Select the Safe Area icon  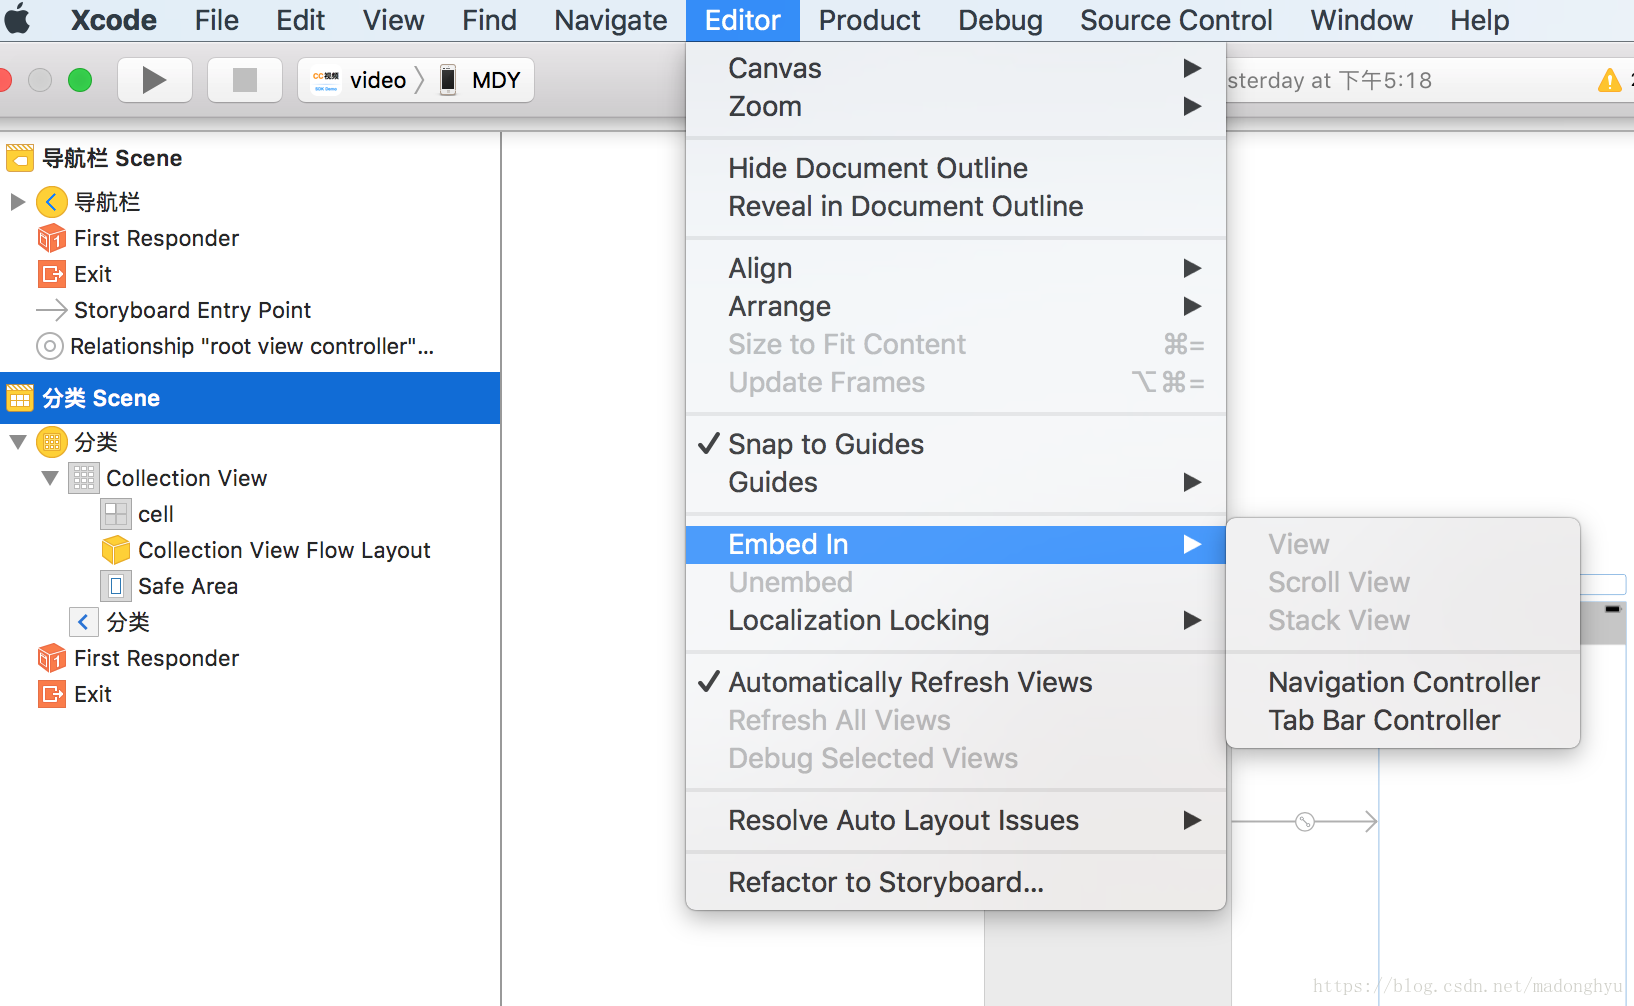click(x=116, y=586)
